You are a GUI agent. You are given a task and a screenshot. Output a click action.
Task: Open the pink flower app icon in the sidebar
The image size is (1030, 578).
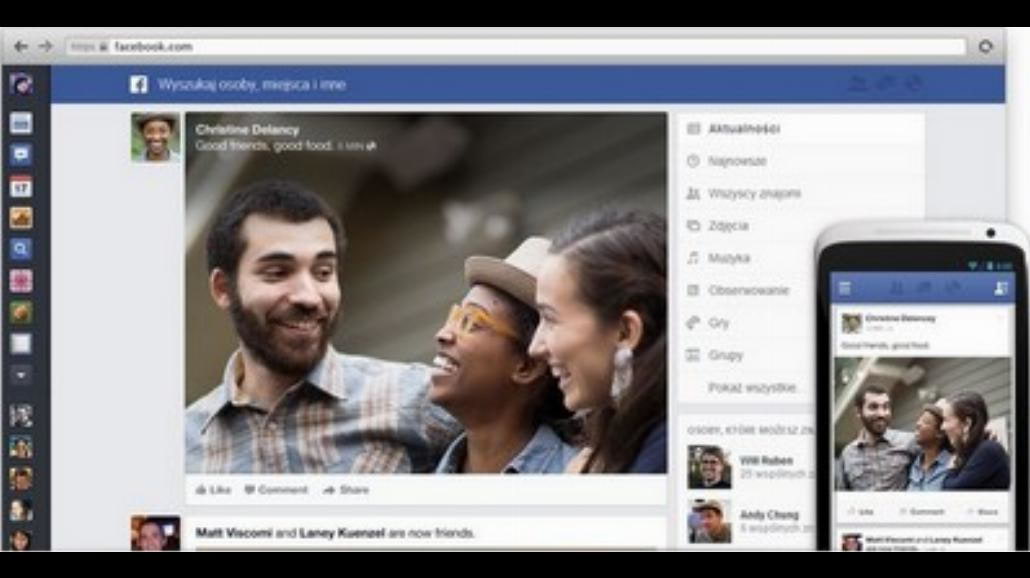(x=21, y=281)
